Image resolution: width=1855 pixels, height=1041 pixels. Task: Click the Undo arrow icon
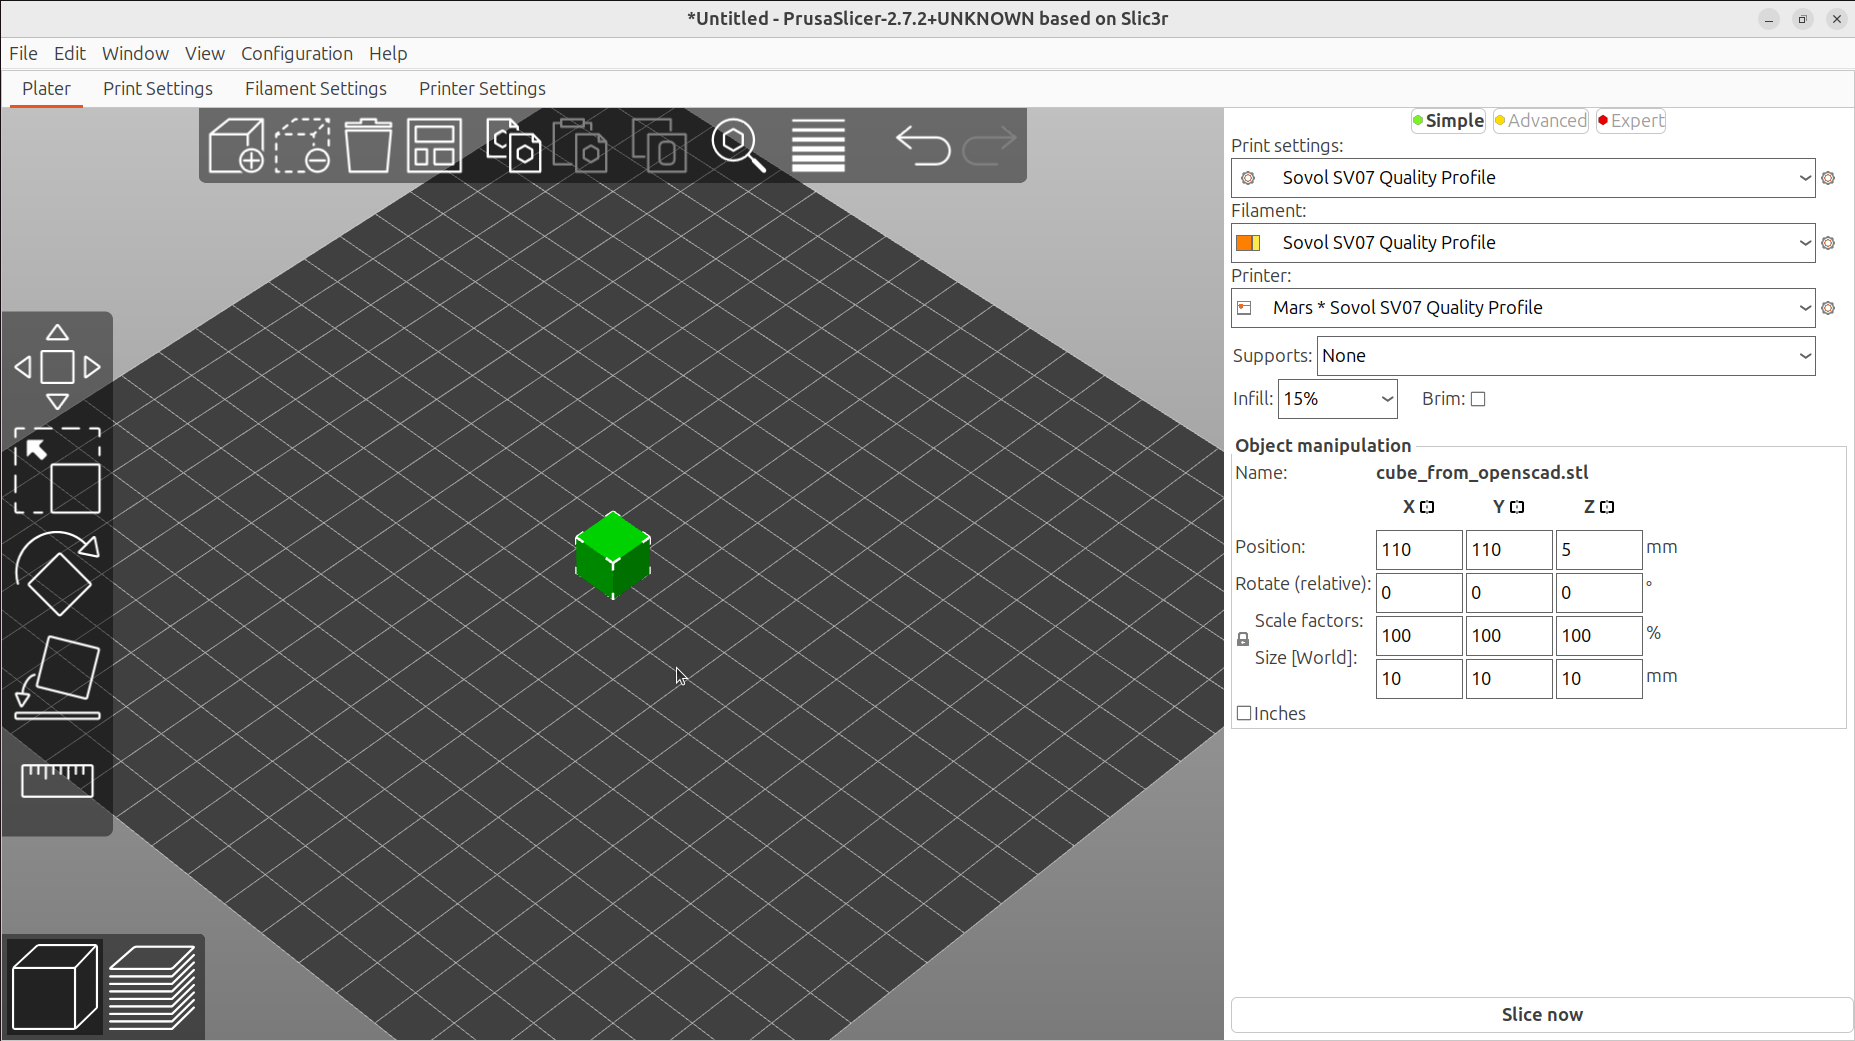(923, 146)
